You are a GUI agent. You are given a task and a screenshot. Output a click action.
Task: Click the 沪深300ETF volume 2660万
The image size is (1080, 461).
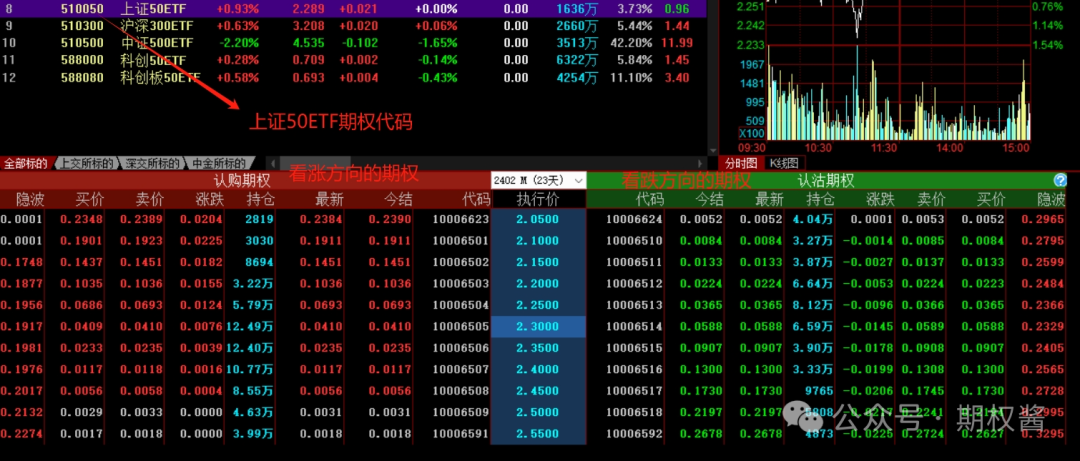(577, 26)
